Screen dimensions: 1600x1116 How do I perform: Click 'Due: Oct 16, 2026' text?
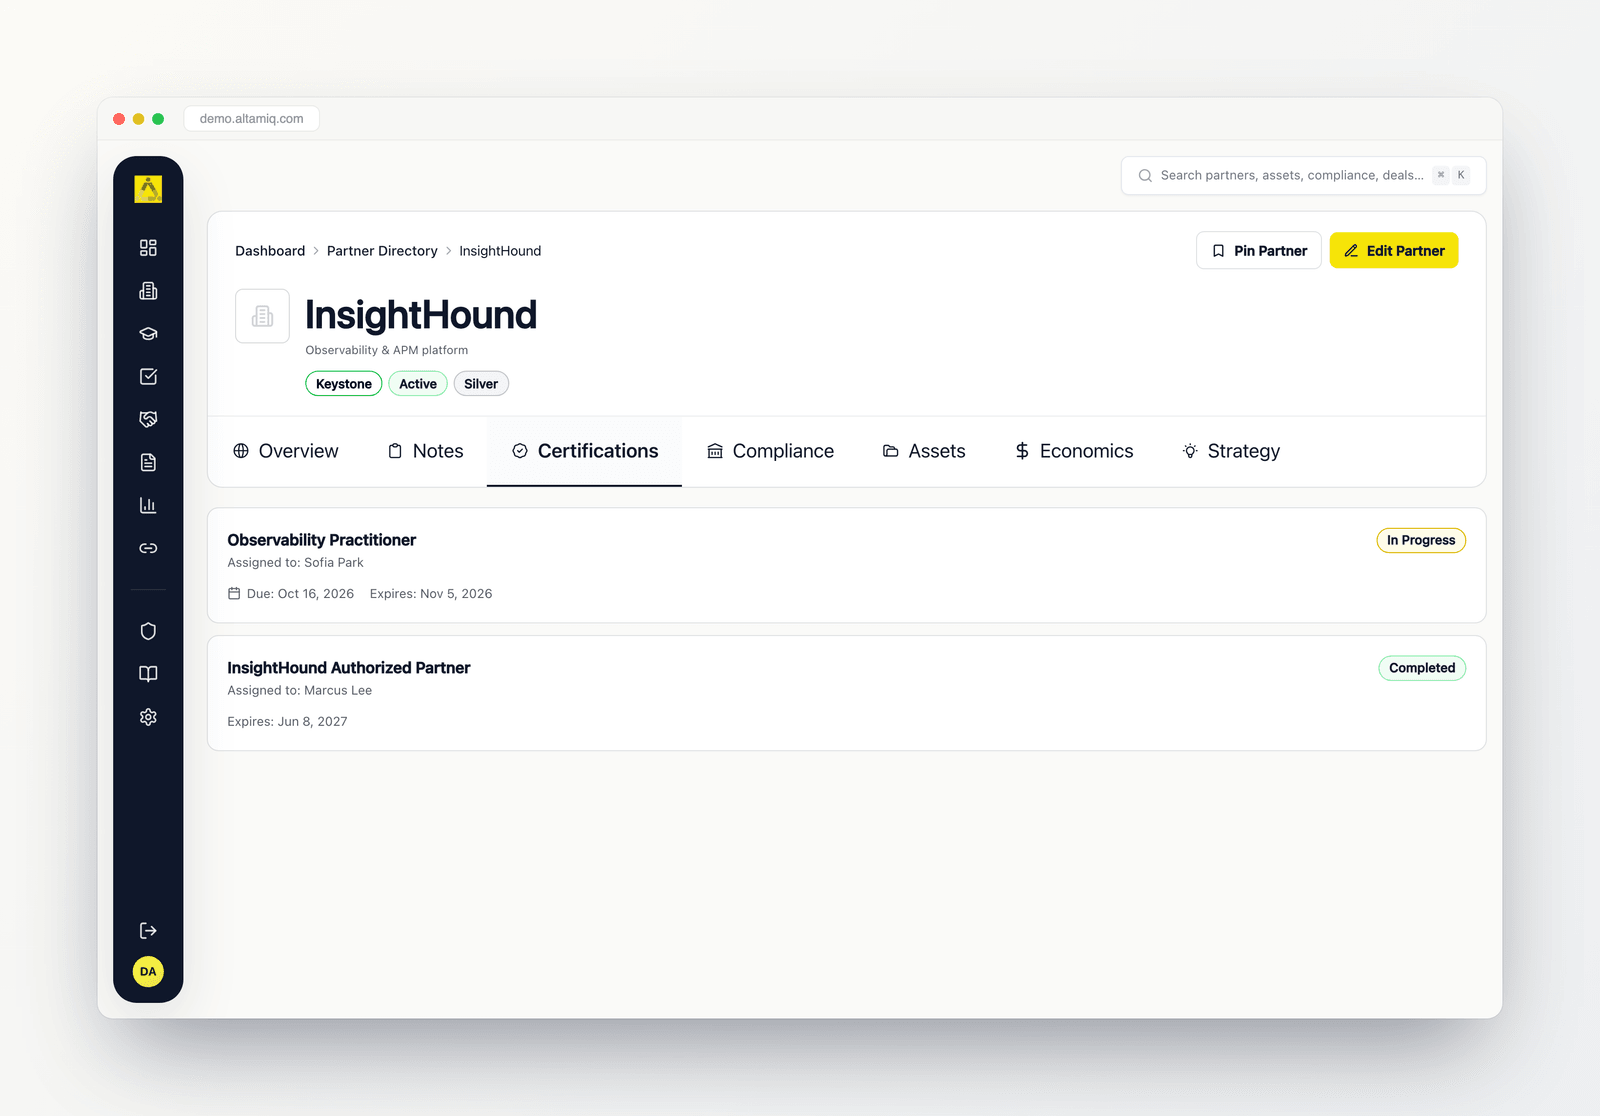click(300, 594)
